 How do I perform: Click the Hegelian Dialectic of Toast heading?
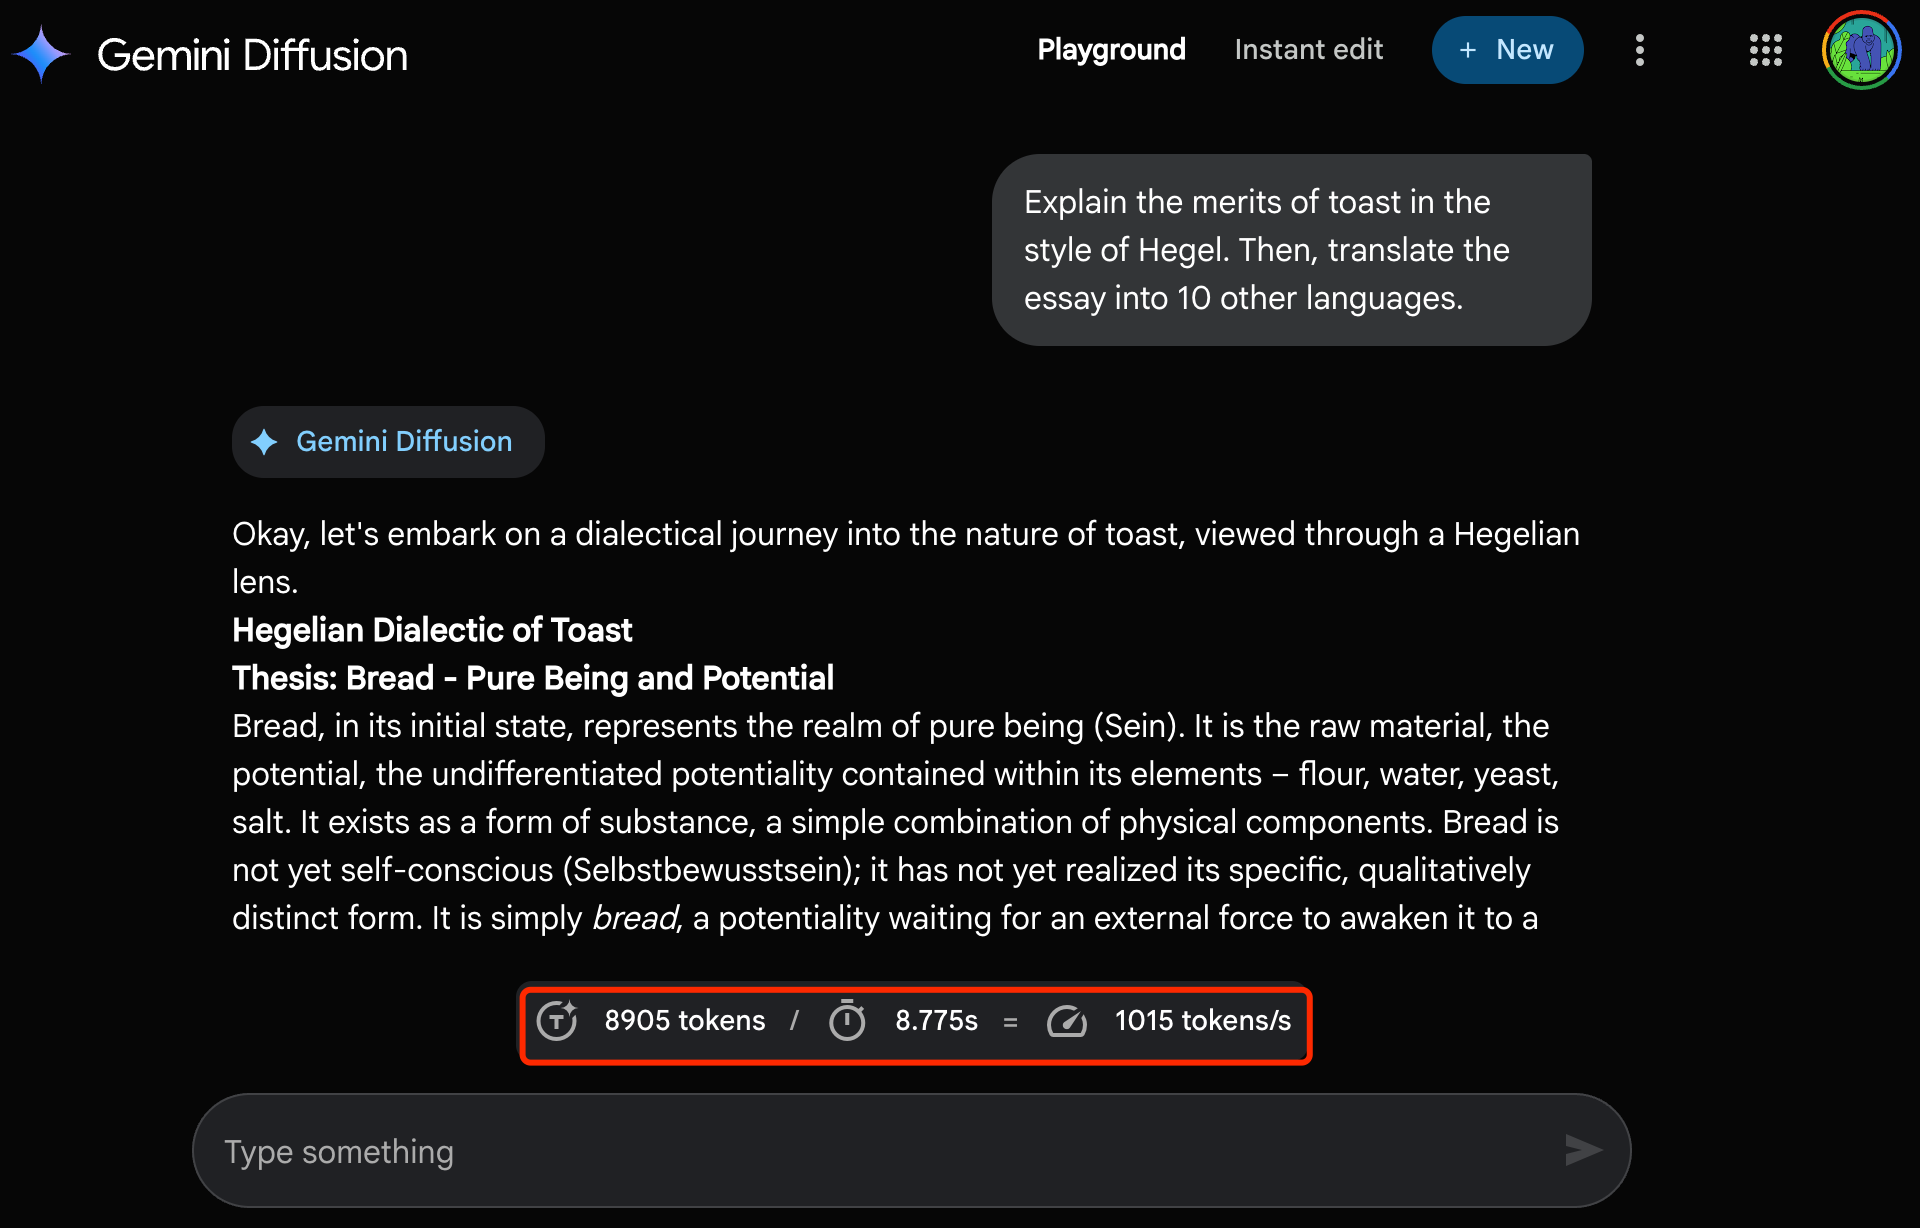432,630
